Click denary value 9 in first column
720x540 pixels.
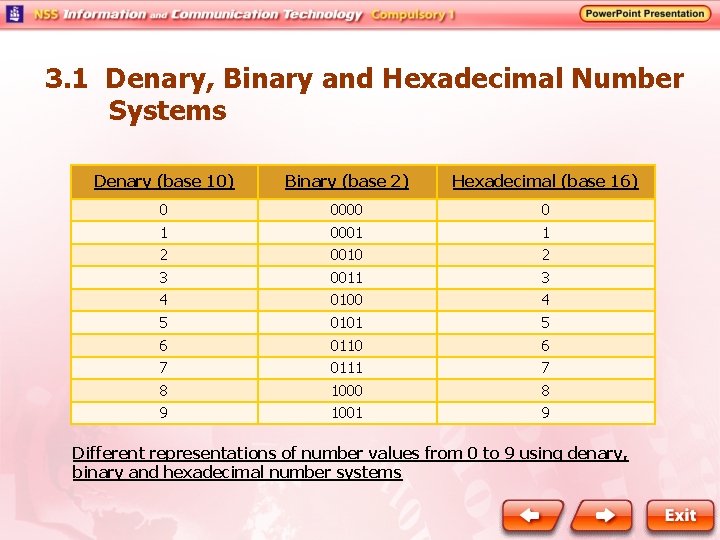point(163,413)
